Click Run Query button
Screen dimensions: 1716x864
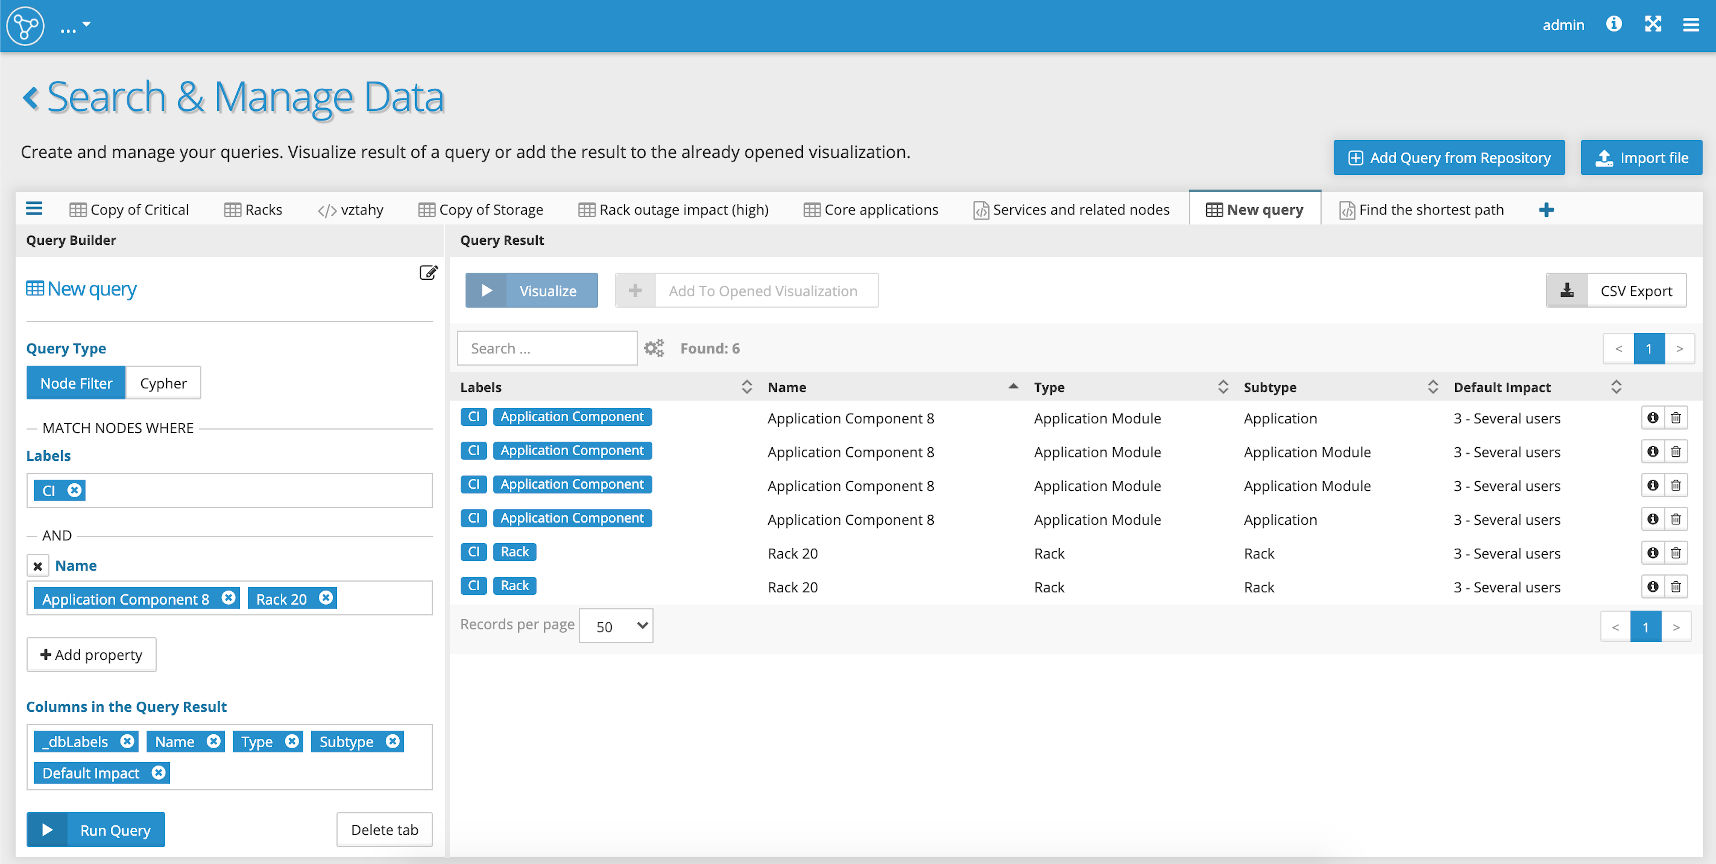[x=96, y=830]
